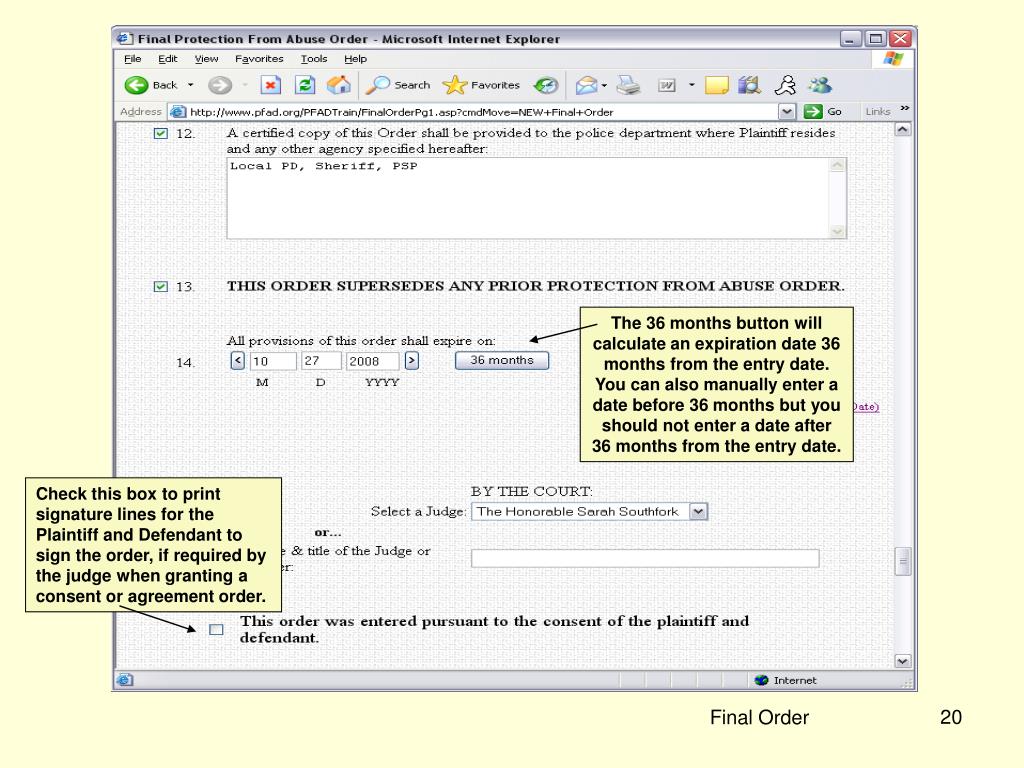This screenshot has height=768, width=1024.
Task: Uncheck item 13 supersedes checkbox
Action: [160, 287]
